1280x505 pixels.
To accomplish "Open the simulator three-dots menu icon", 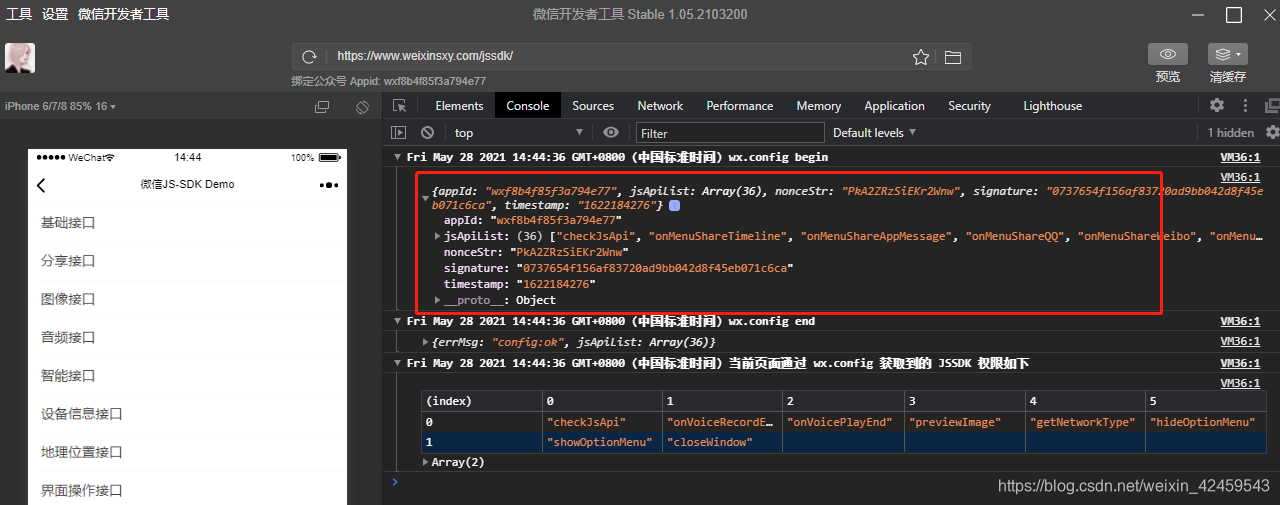I will coord(328,185).
